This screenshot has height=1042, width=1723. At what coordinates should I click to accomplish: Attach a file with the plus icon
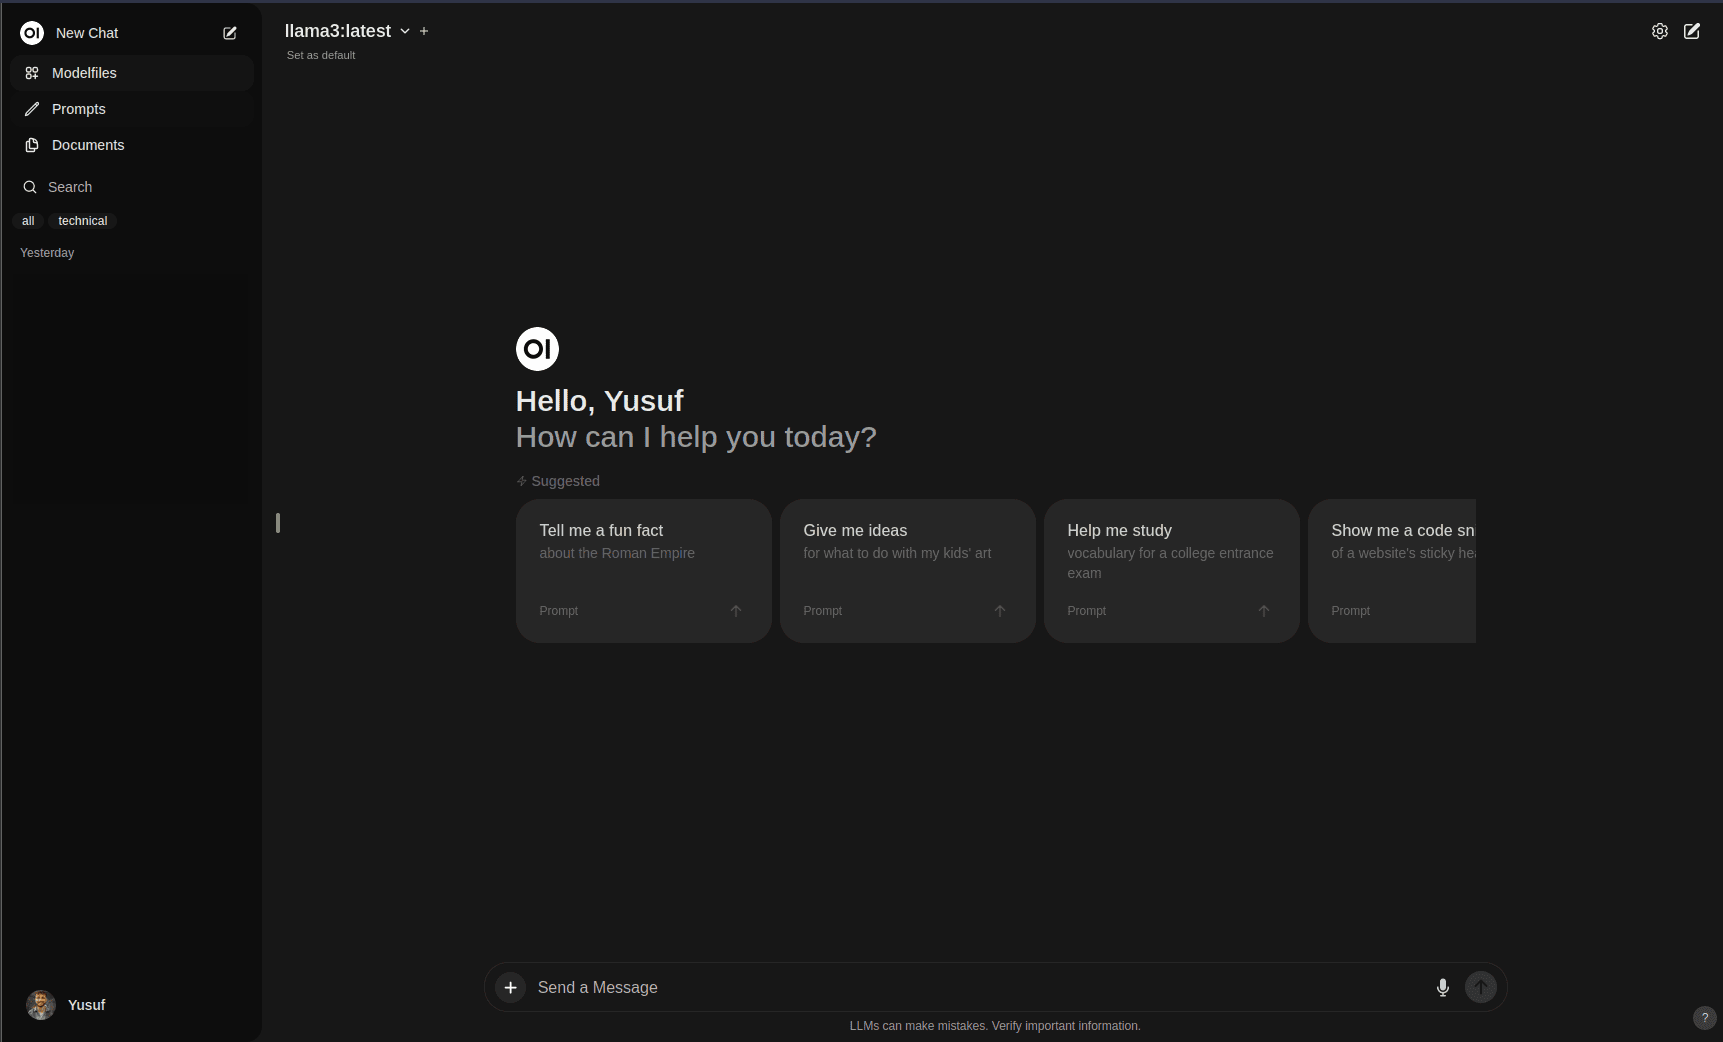click(x=510, y=987)
